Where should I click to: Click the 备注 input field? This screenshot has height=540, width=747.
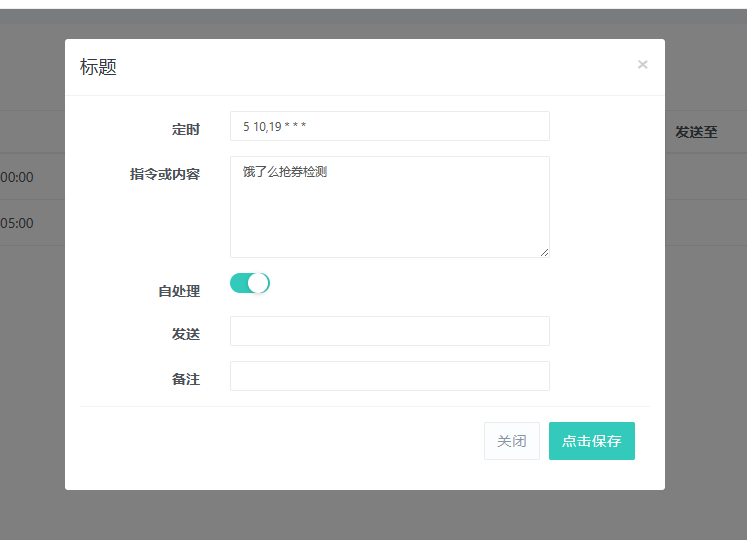390,376
